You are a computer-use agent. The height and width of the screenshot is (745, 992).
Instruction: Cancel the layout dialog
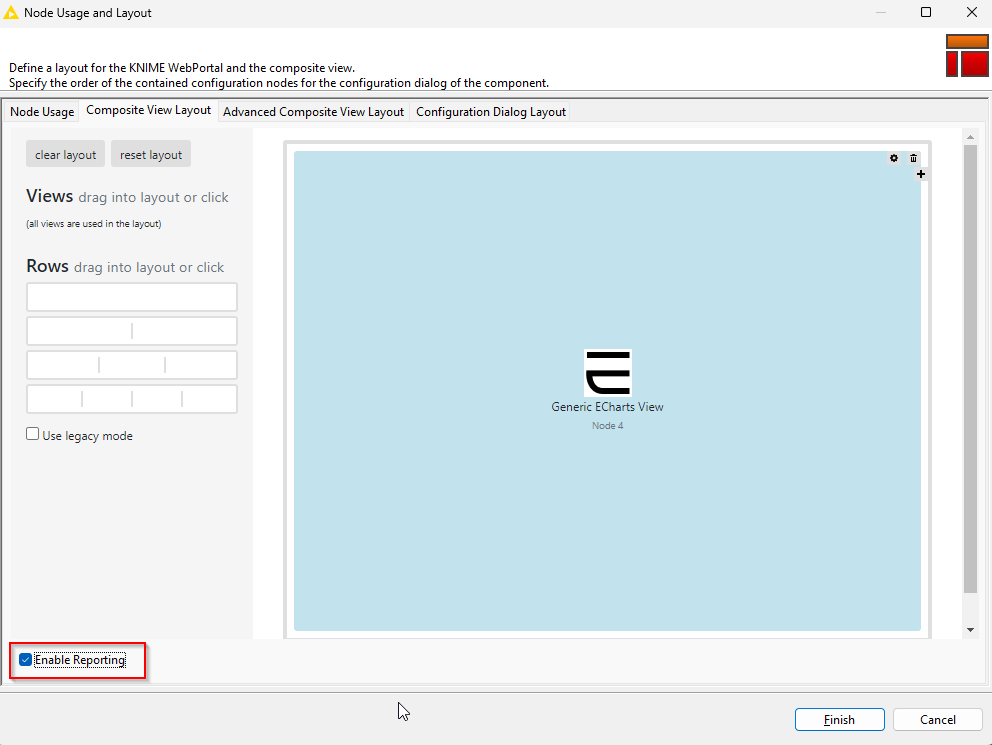tap(938, 720)
